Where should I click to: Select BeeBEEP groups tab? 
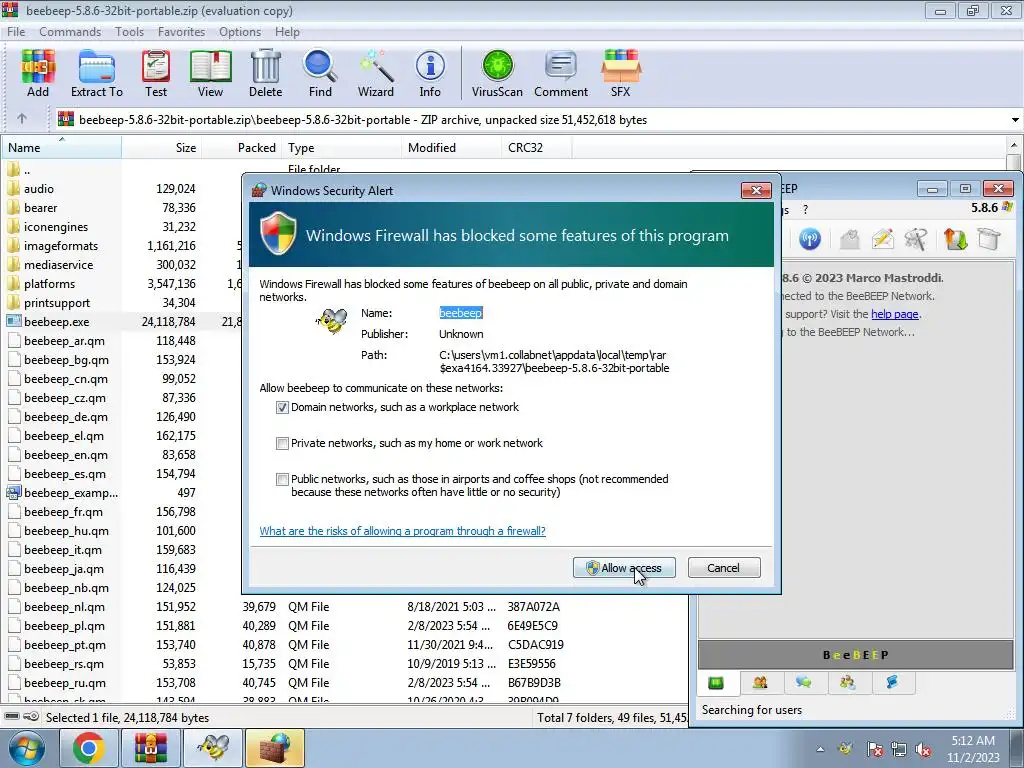[x=848, y=683]
